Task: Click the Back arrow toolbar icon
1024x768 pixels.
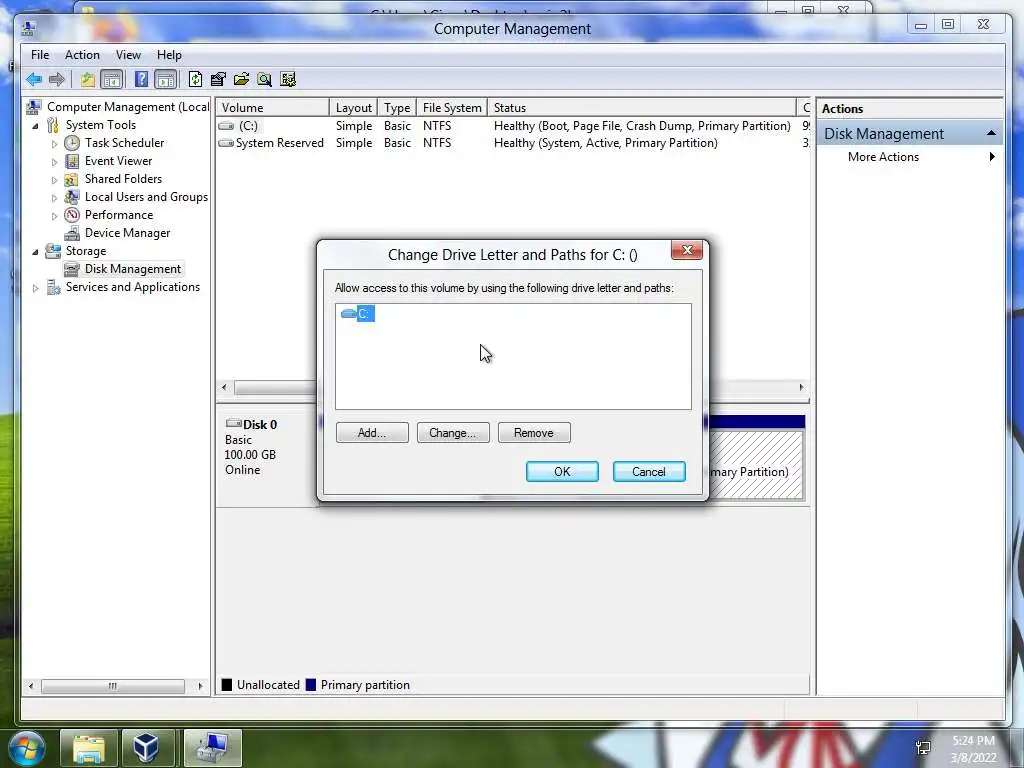Action: click(x=34, y=80)
